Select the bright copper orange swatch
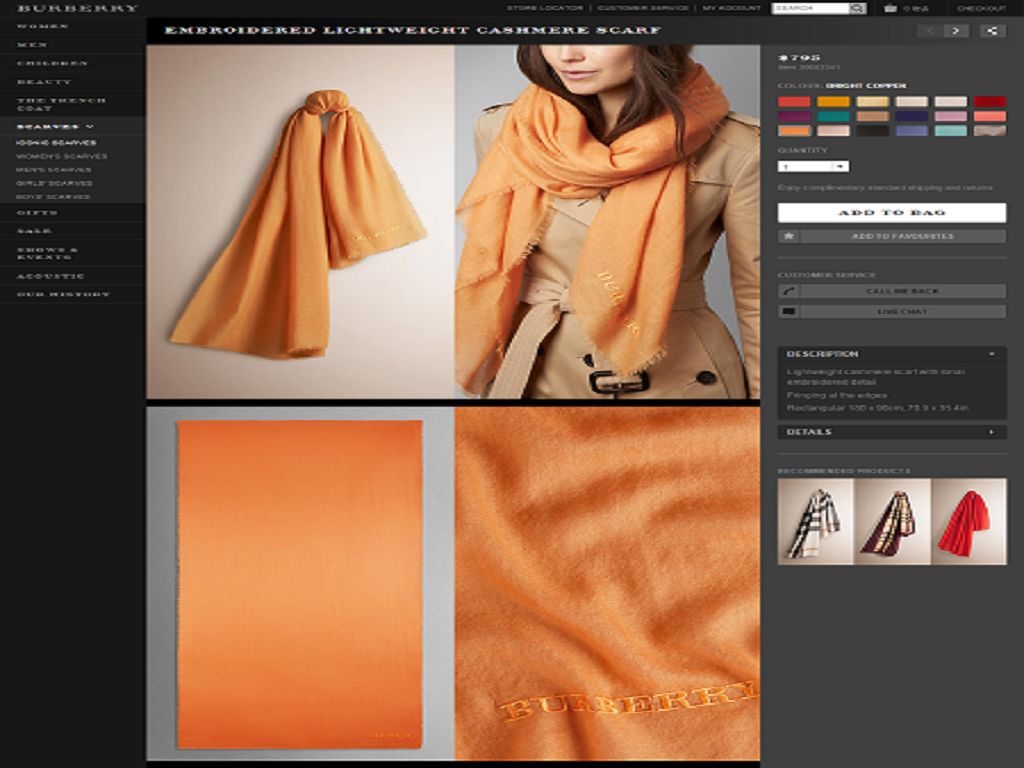The height and width of the screenshot is (768, 1024). [794, 131]
